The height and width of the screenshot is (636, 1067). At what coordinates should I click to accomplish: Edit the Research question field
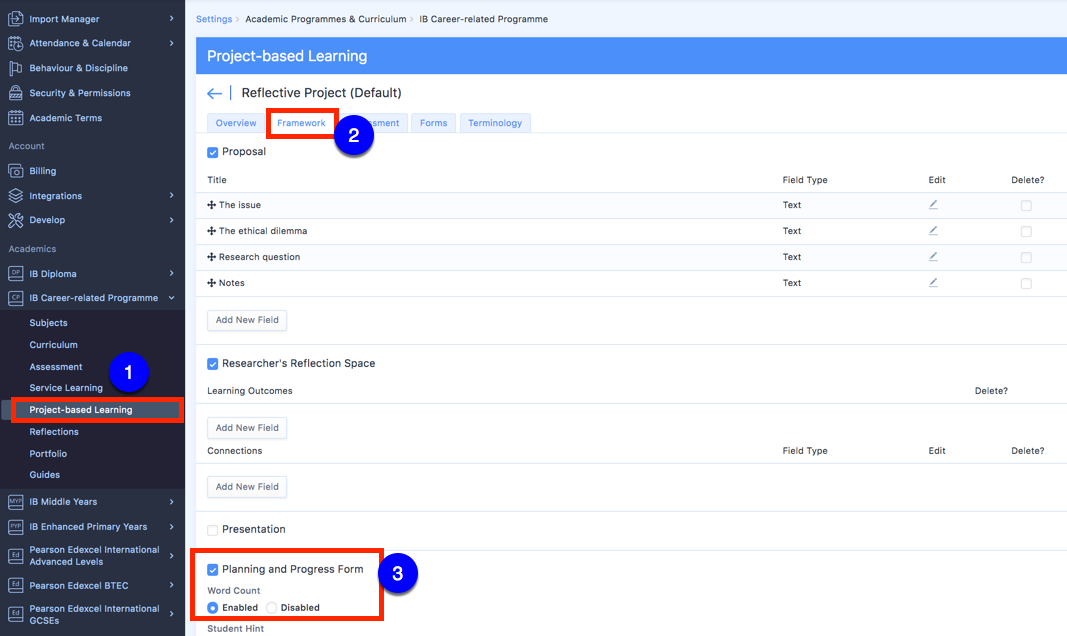click(x=933, y=257)
